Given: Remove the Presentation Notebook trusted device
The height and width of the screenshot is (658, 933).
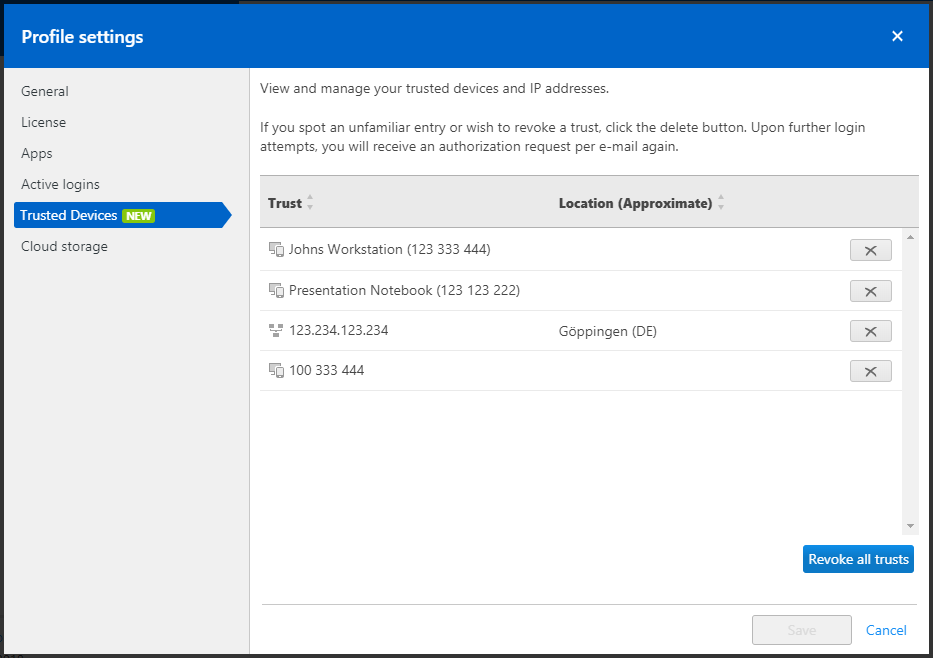Looking at the screenshot, I should point(870,291).
